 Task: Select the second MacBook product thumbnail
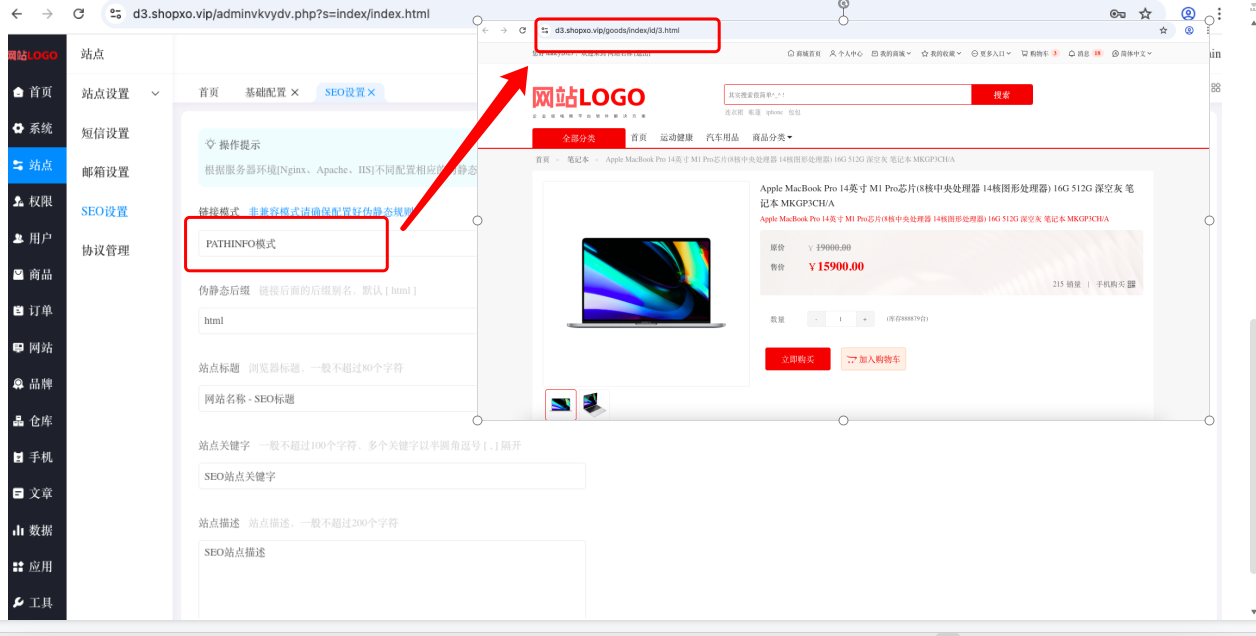(x=594, y=404)
